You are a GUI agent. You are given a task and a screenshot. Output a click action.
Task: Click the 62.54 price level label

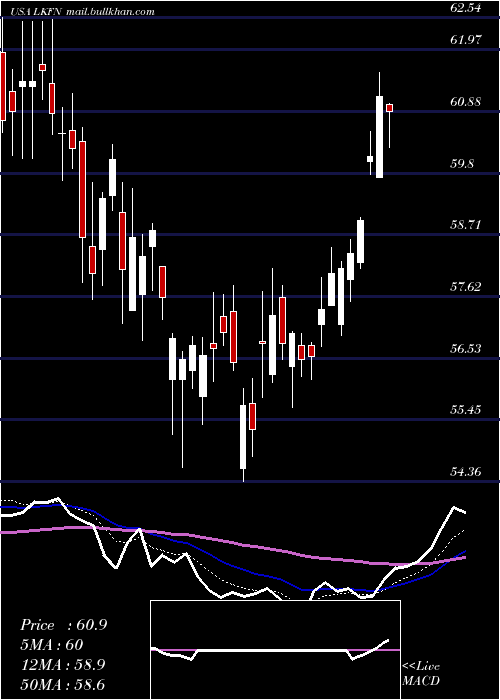pyautogui.click(x=466, y=8)
